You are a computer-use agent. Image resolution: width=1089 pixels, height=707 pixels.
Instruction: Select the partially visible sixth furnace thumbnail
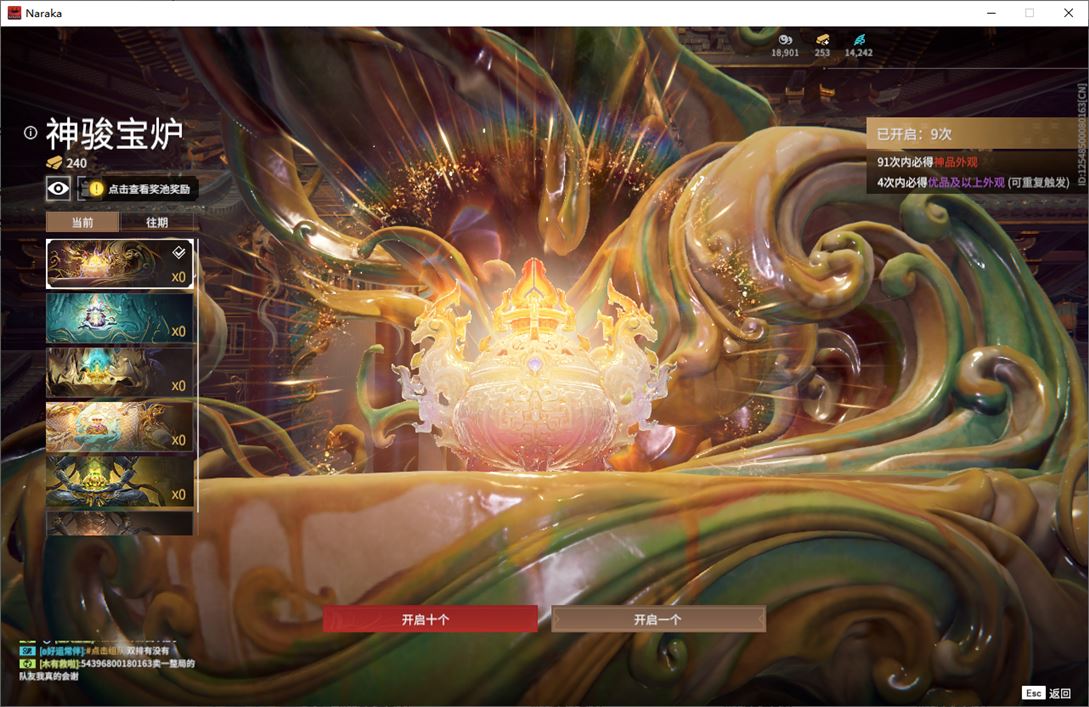(119, 523)
